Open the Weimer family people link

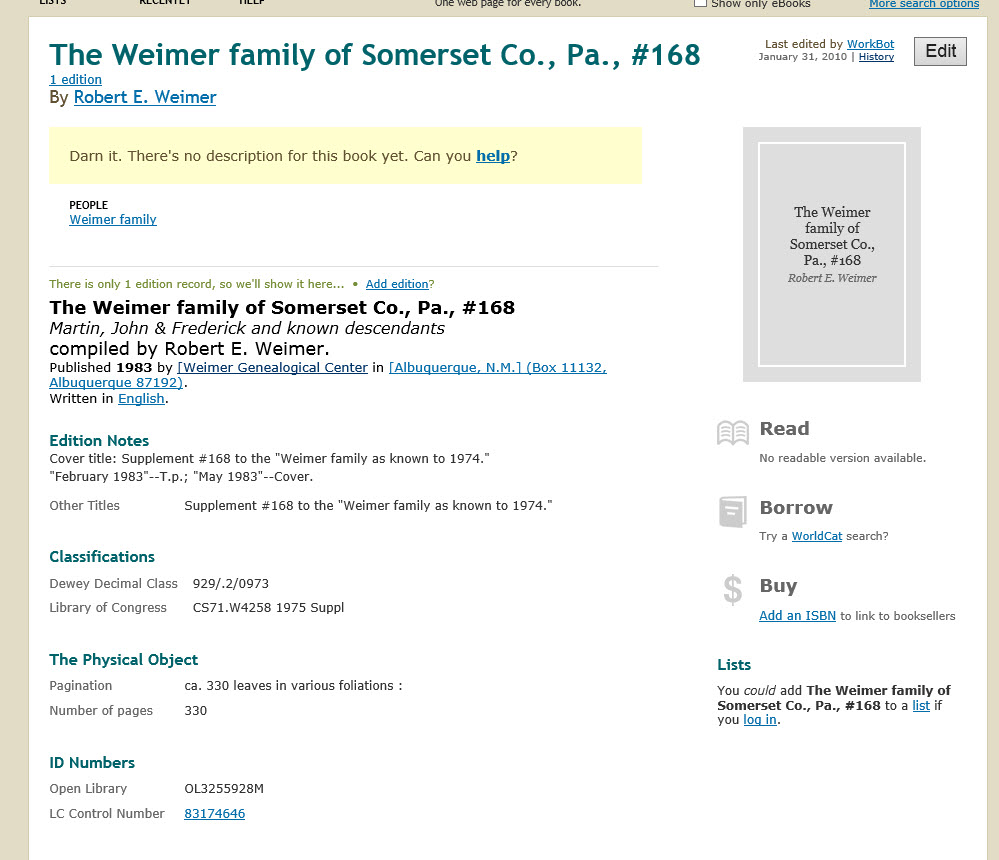click(112, 219)
